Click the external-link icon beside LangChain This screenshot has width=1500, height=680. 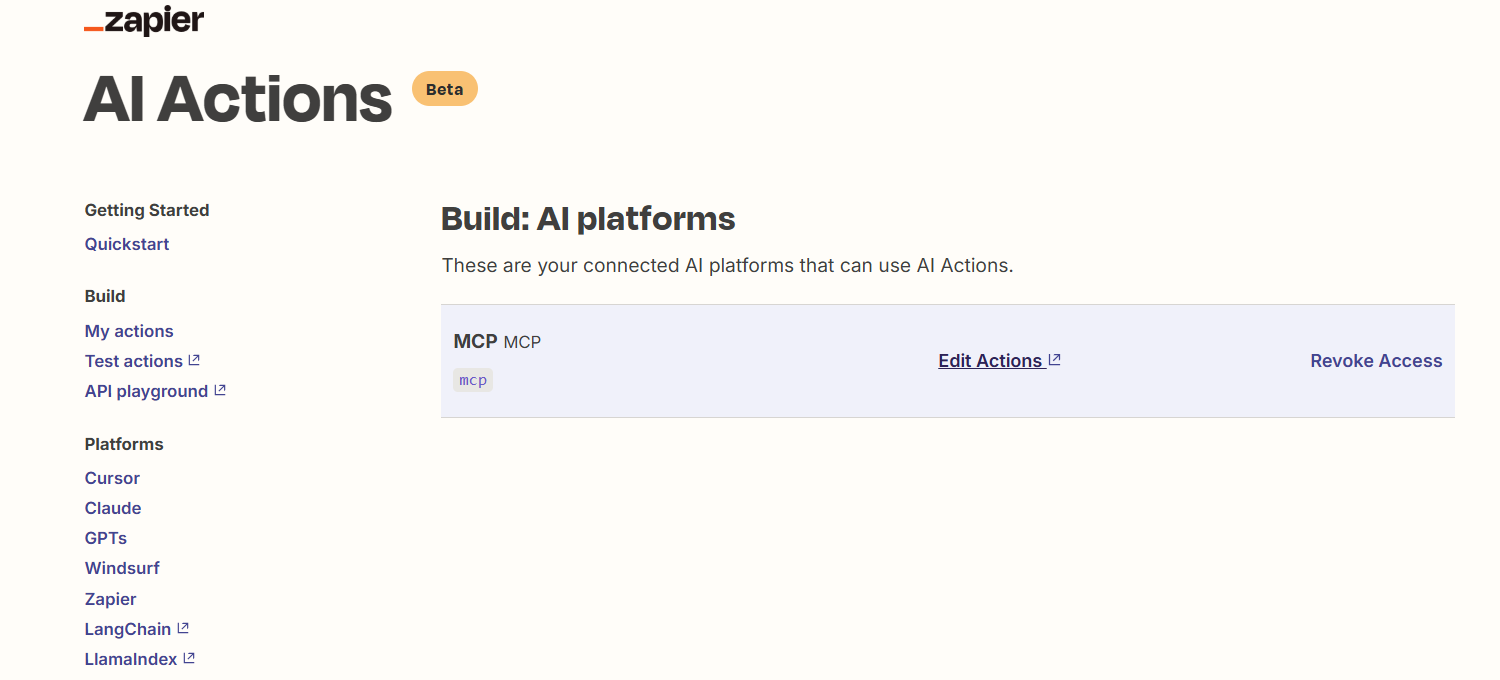point(183,628)
